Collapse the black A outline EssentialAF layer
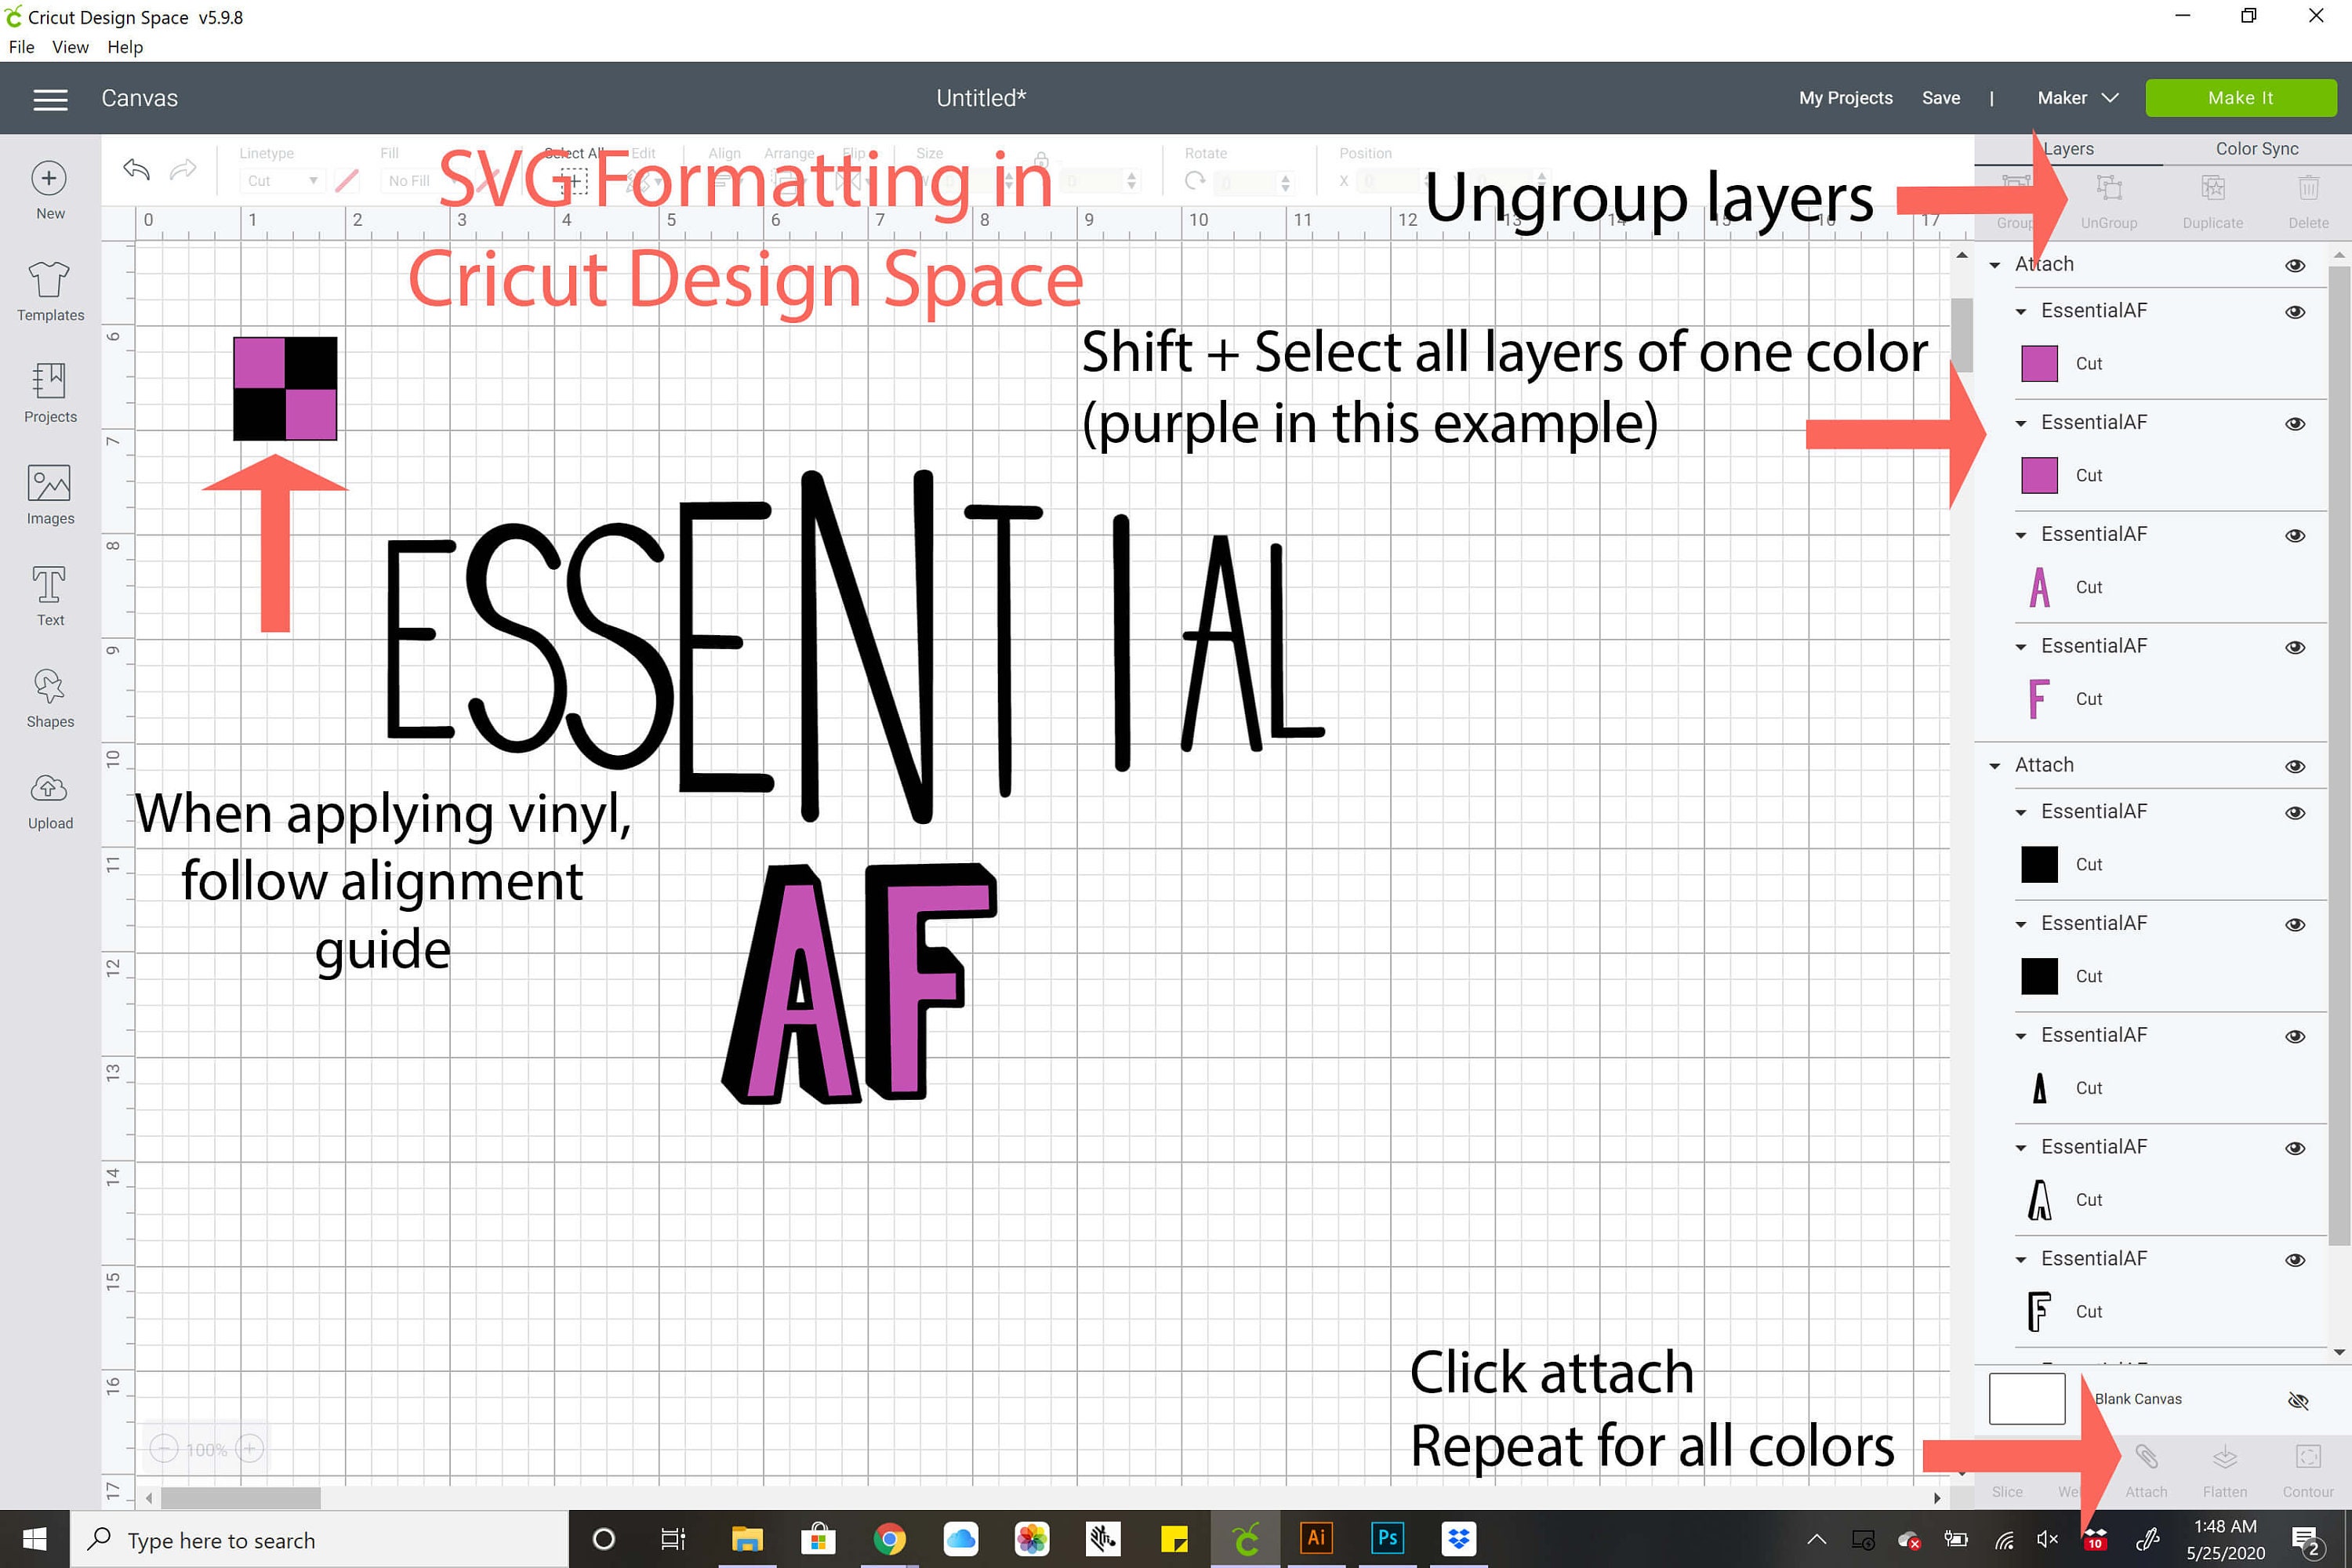 [x=2021, y=1148]
